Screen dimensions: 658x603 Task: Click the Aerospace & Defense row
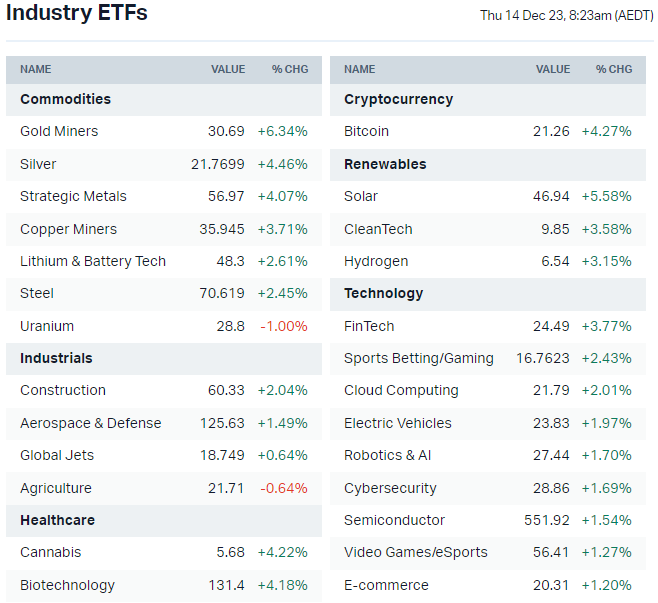(90, 423)
